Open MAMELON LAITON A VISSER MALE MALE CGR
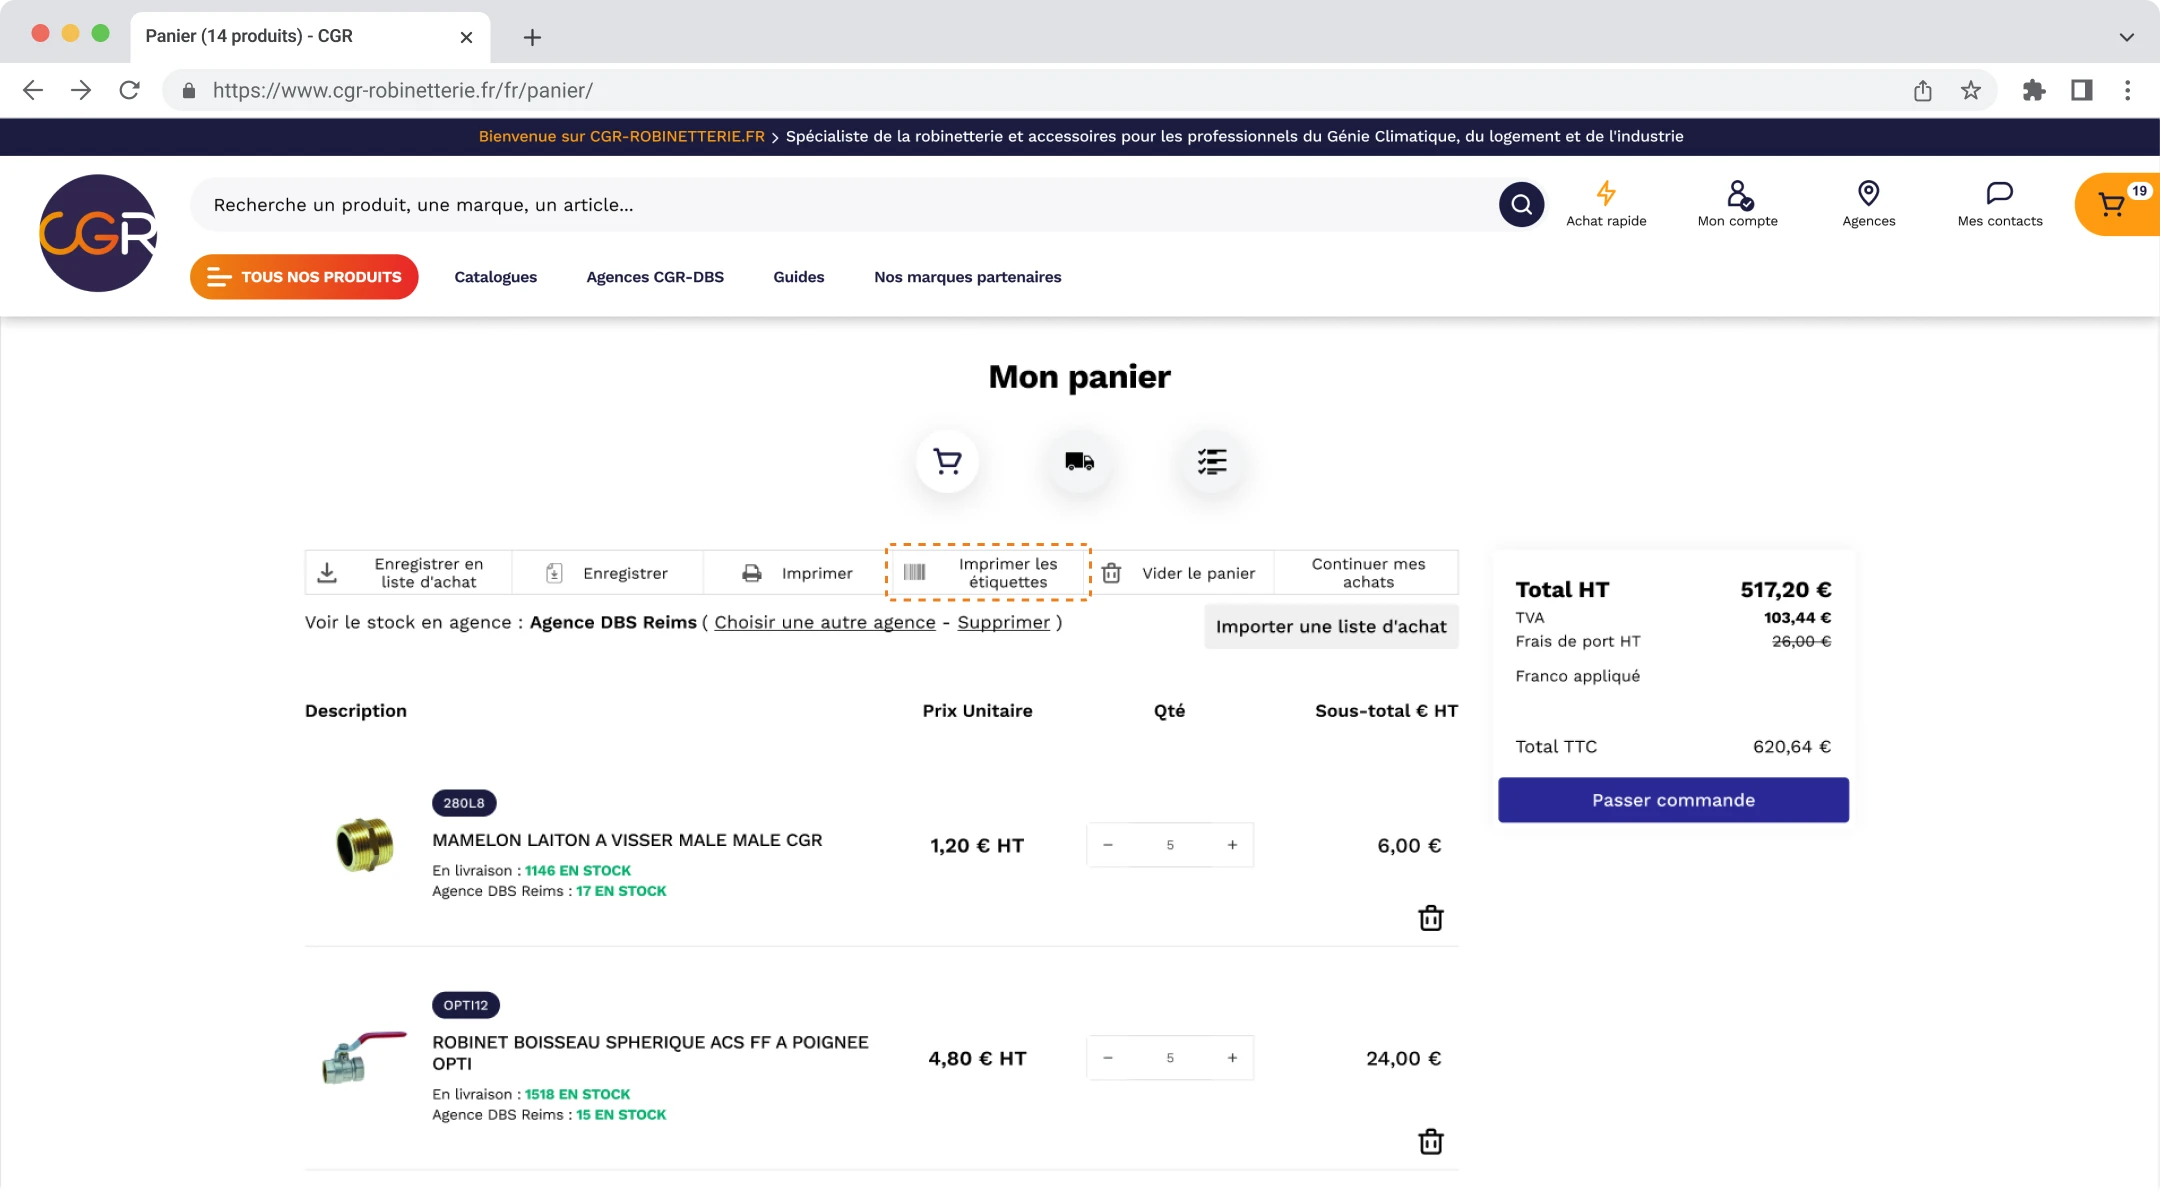 627,840
